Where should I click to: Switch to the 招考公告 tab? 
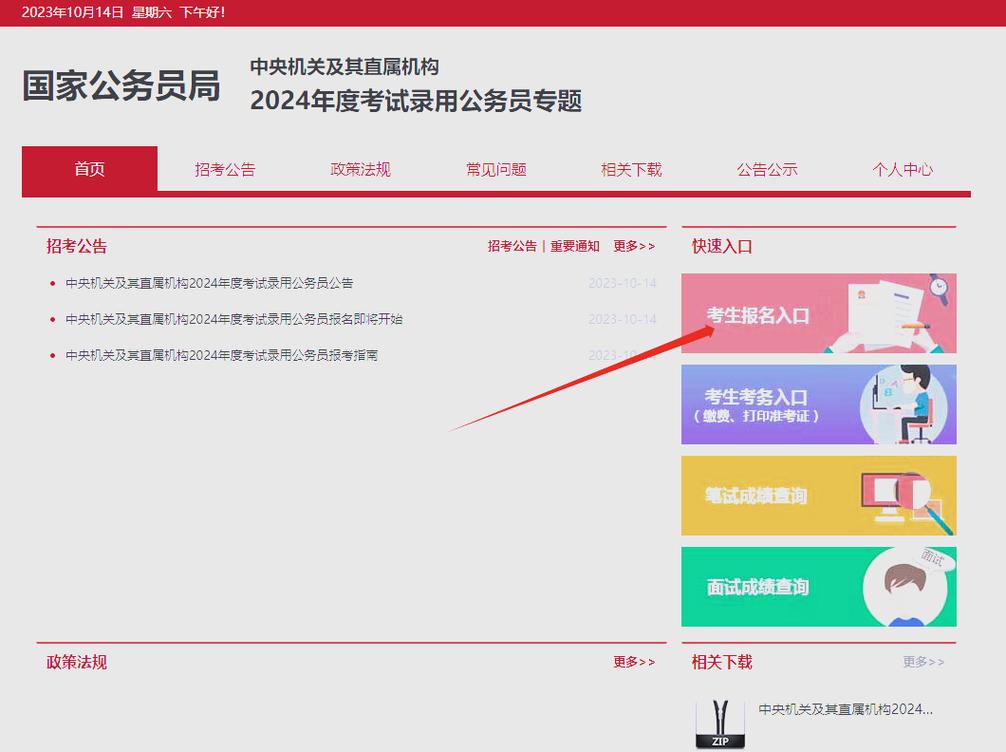pos(224,169)
